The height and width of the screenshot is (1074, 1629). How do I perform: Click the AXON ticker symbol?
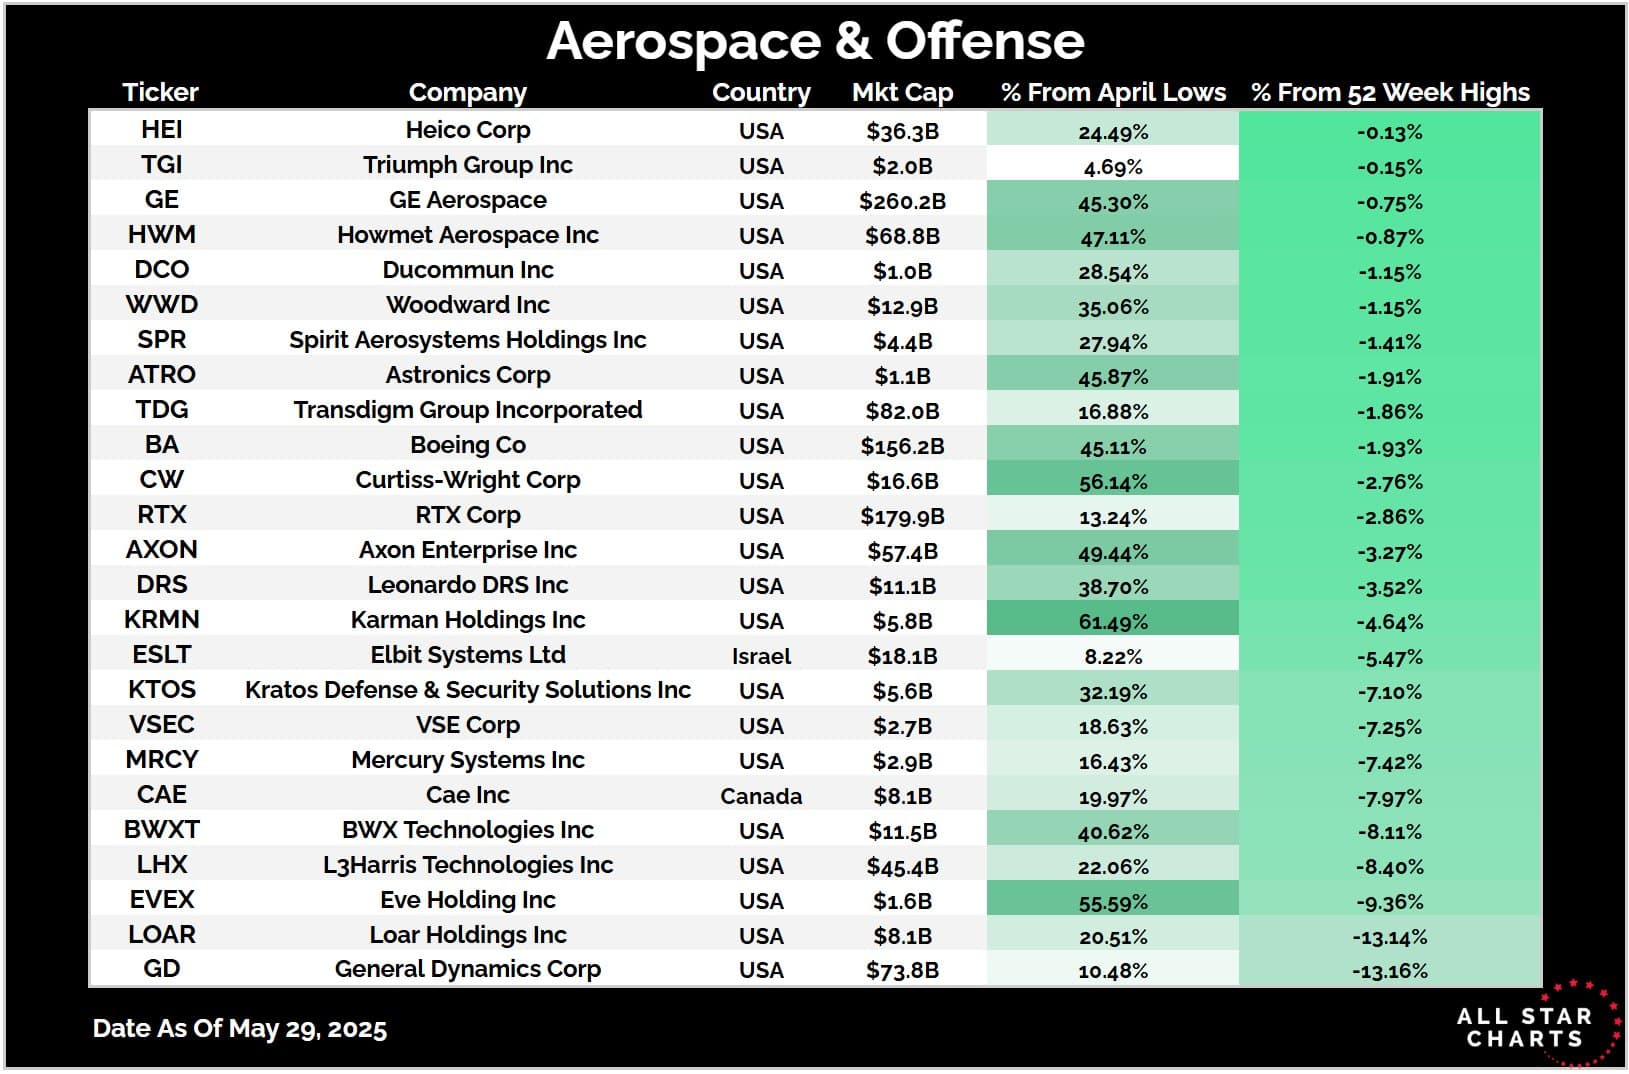pos(161,550)
